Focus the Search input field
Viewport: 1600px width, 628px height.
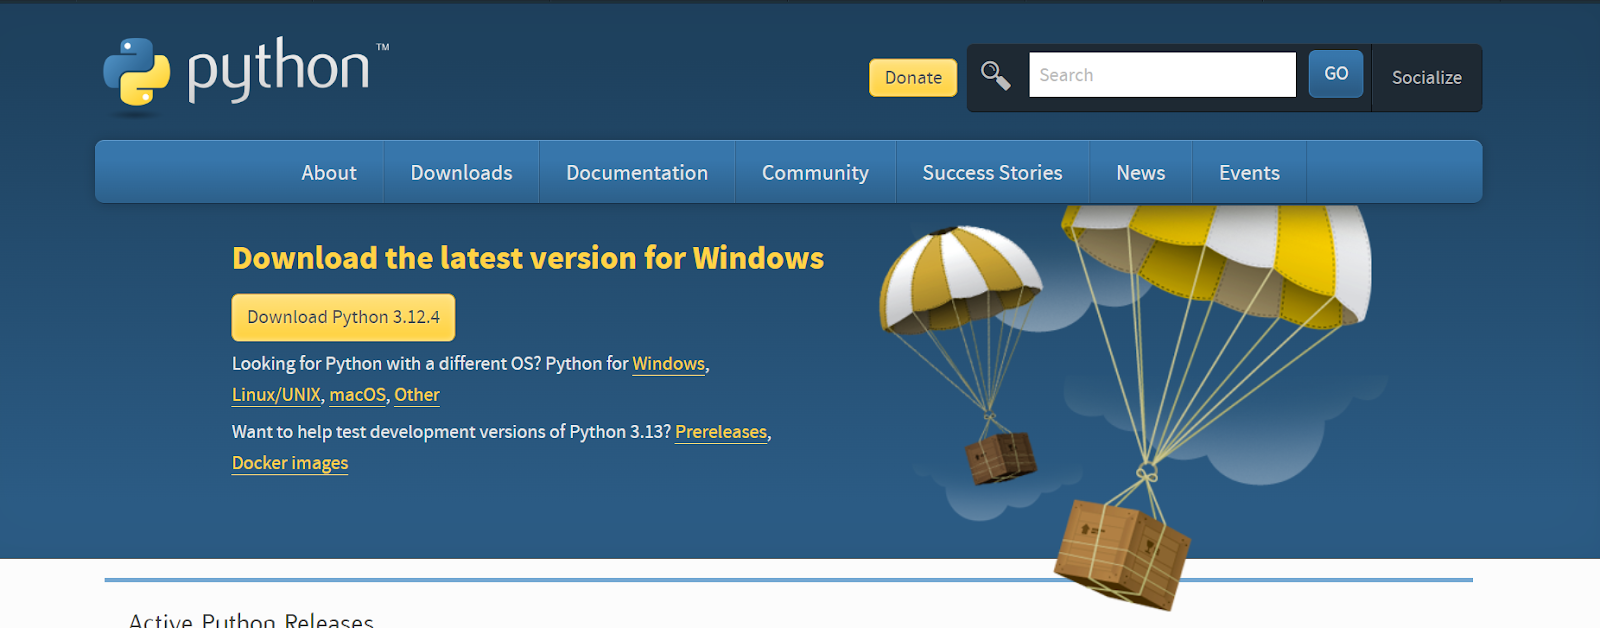(1162, 75)
